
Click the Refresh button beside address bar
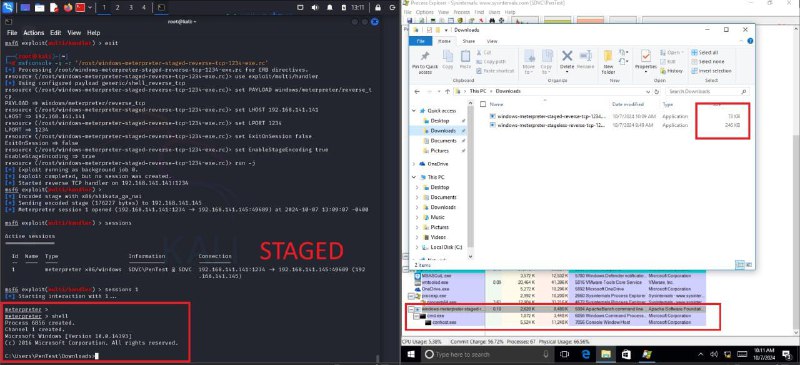[656, 91]
